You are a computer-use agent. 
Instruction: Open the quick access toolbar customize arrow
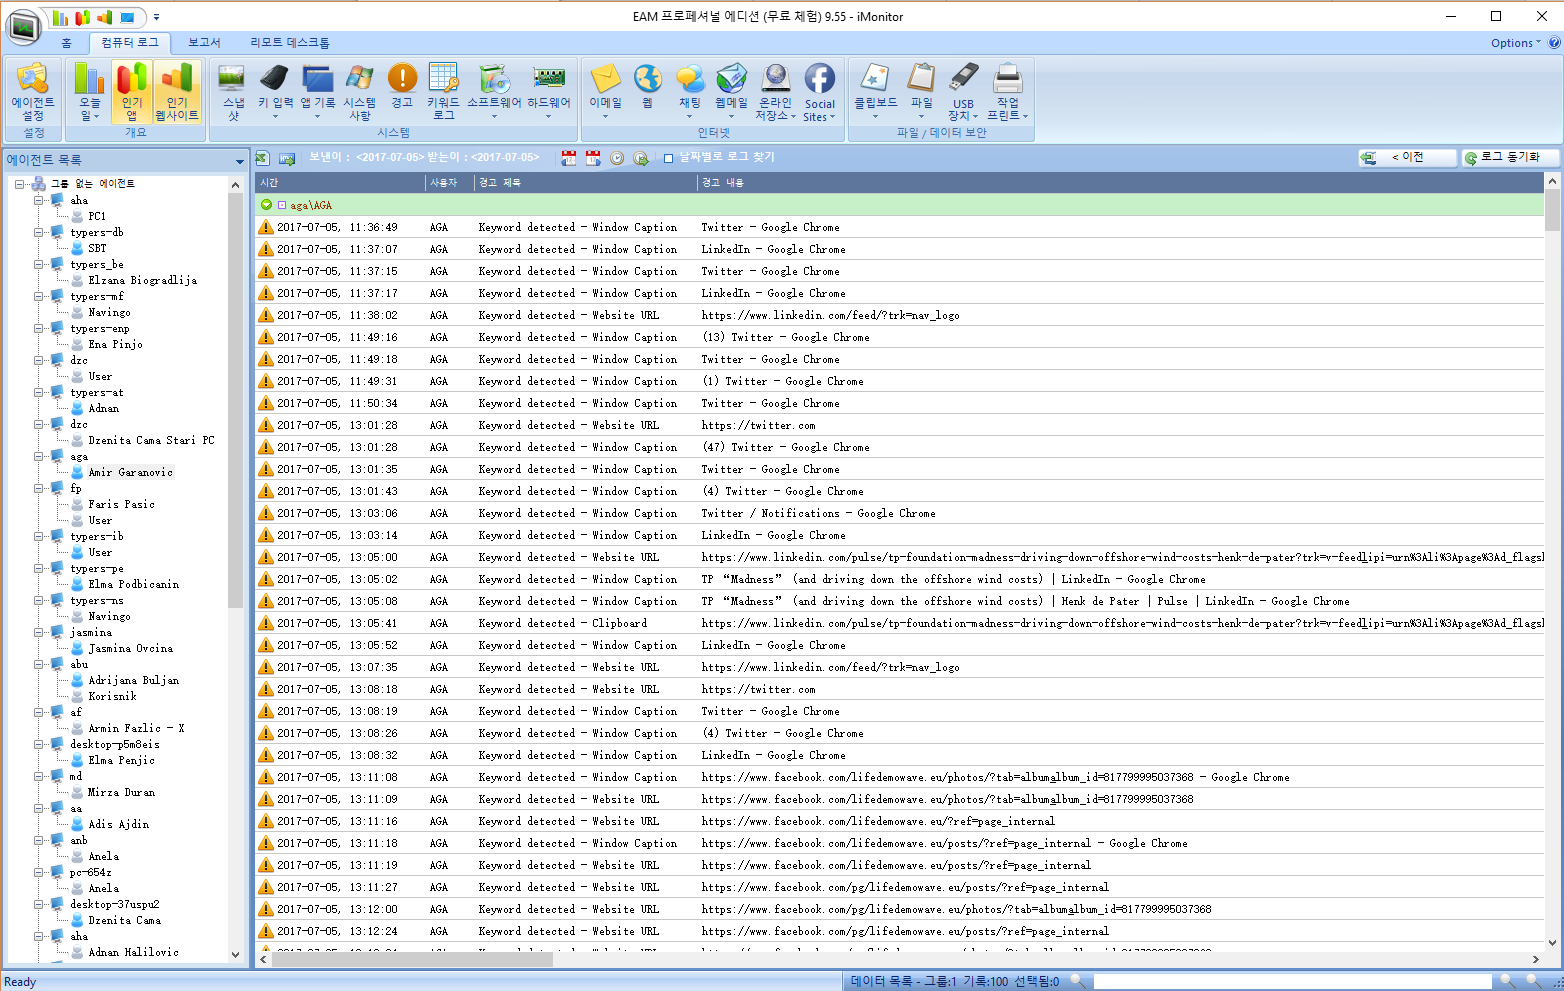click(x=156, y=17)
